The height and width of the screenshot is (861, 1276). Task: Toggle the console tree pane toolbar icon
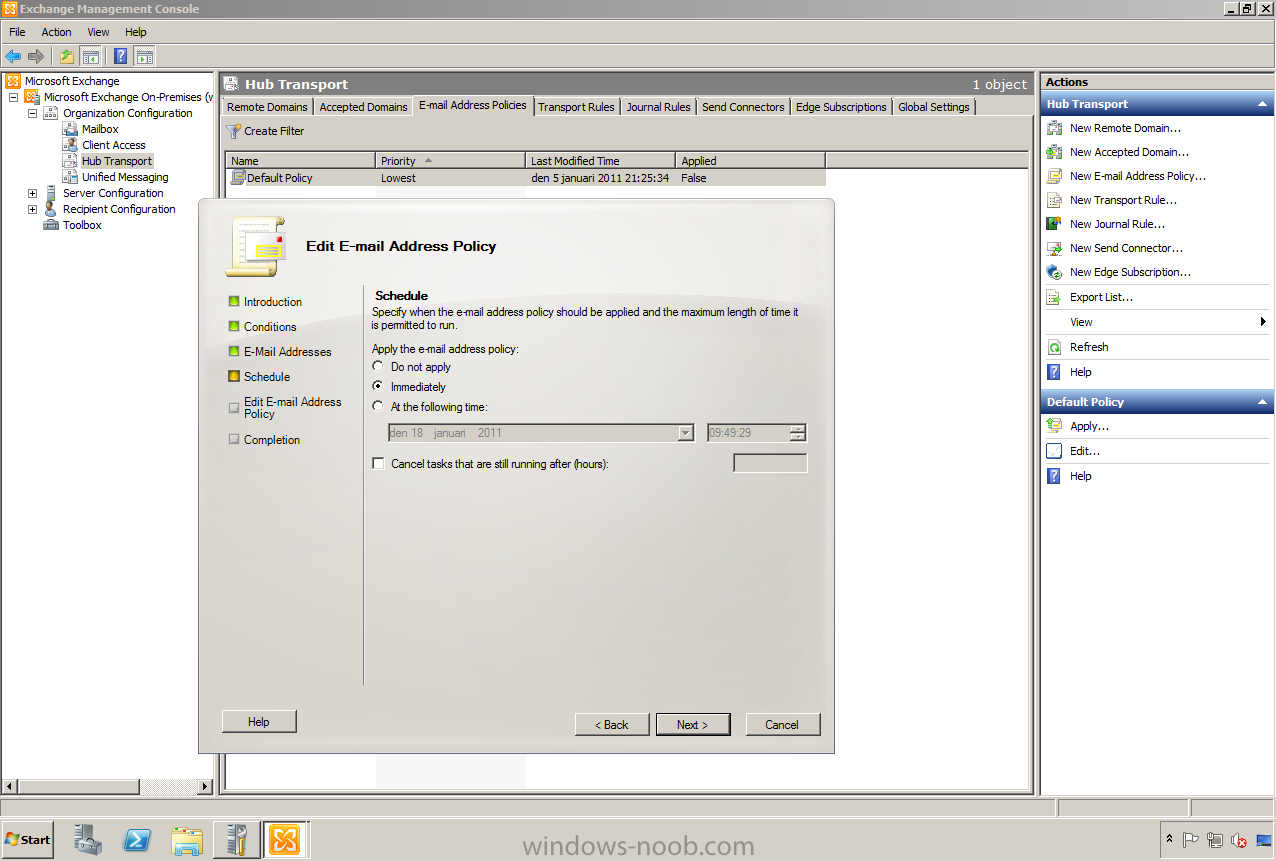(90, 56)
